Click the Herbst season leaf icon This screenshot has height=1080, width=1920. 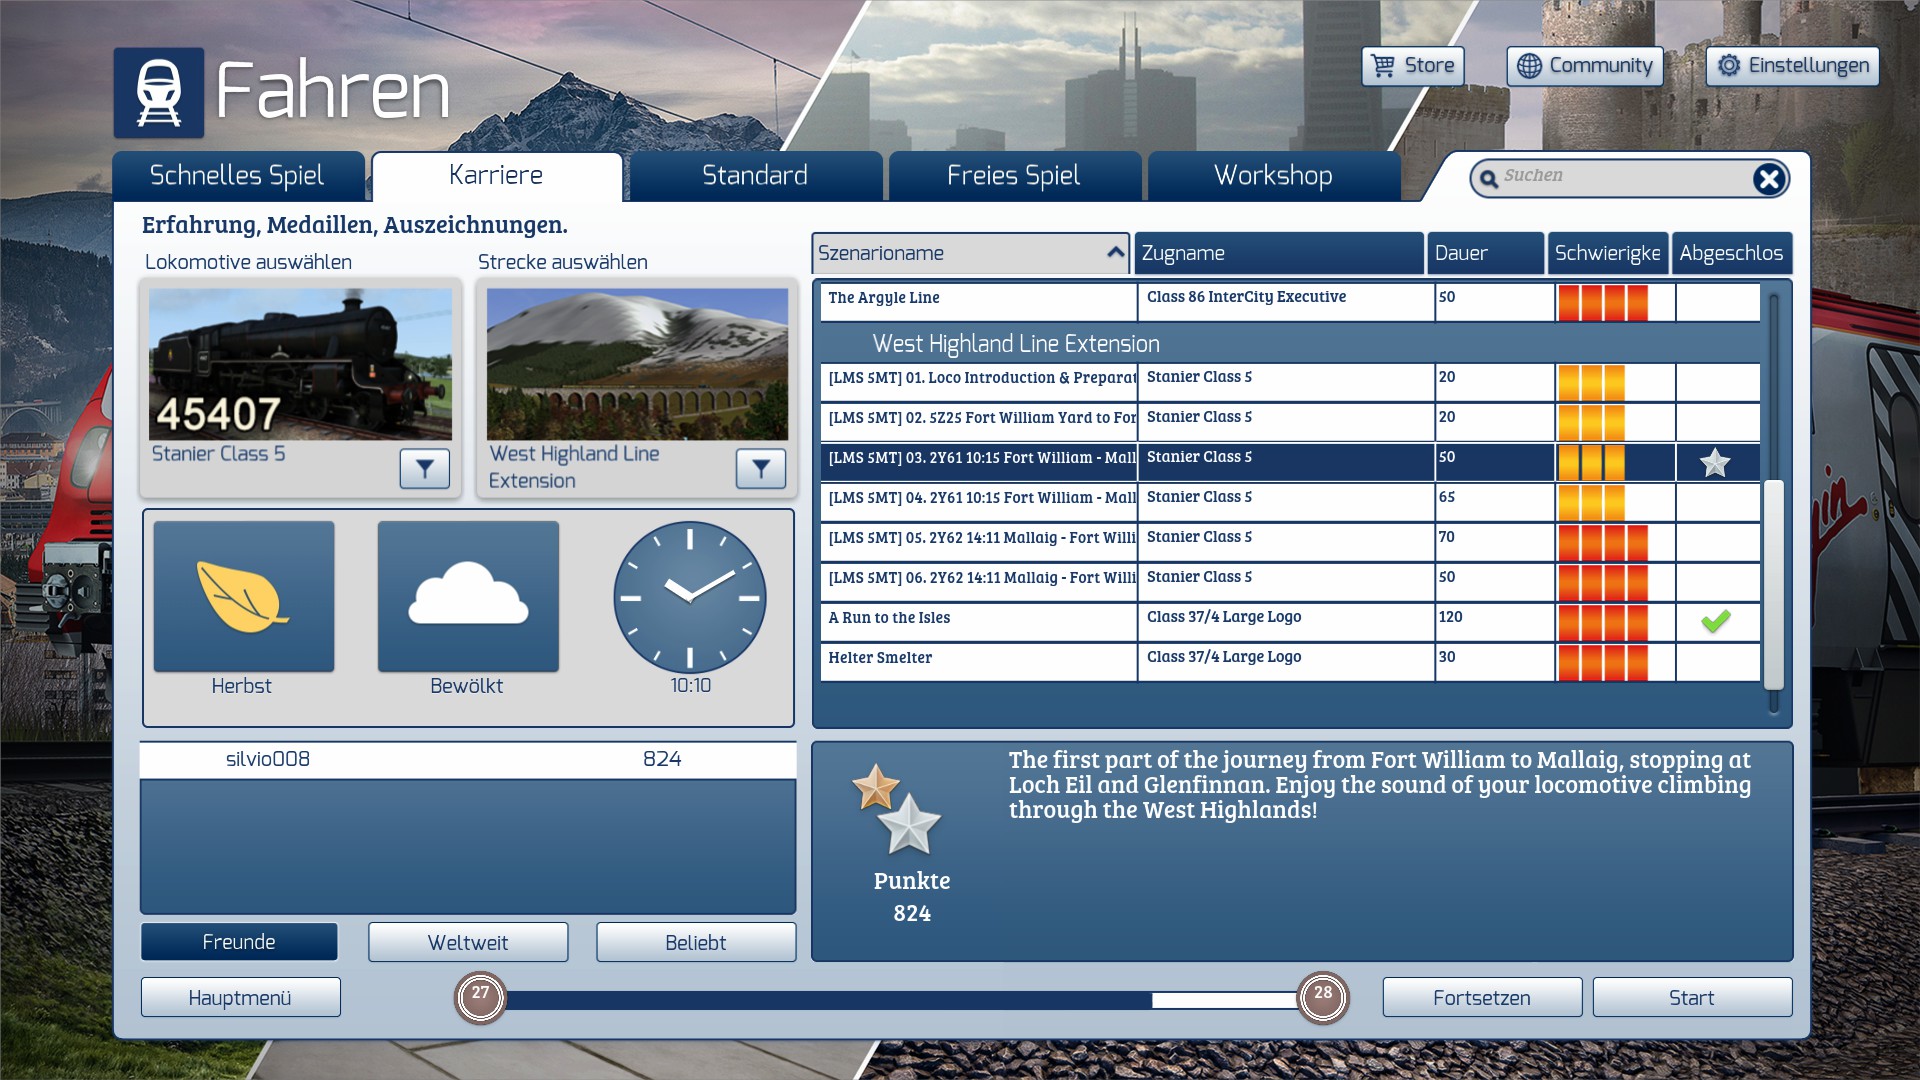pyautogui.click(x=243, y=597)
